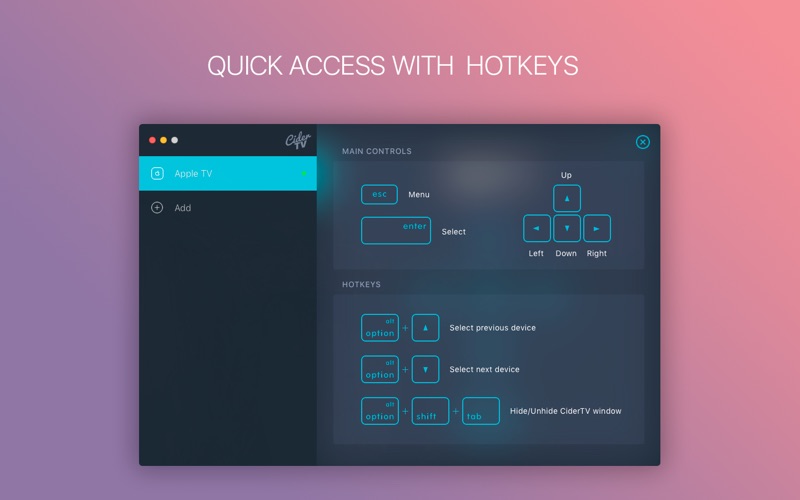Image resolution: width=800 pixels, height=500 pixels.
Task: Click the Add device plus icon
Action: (x=157, y=208)
